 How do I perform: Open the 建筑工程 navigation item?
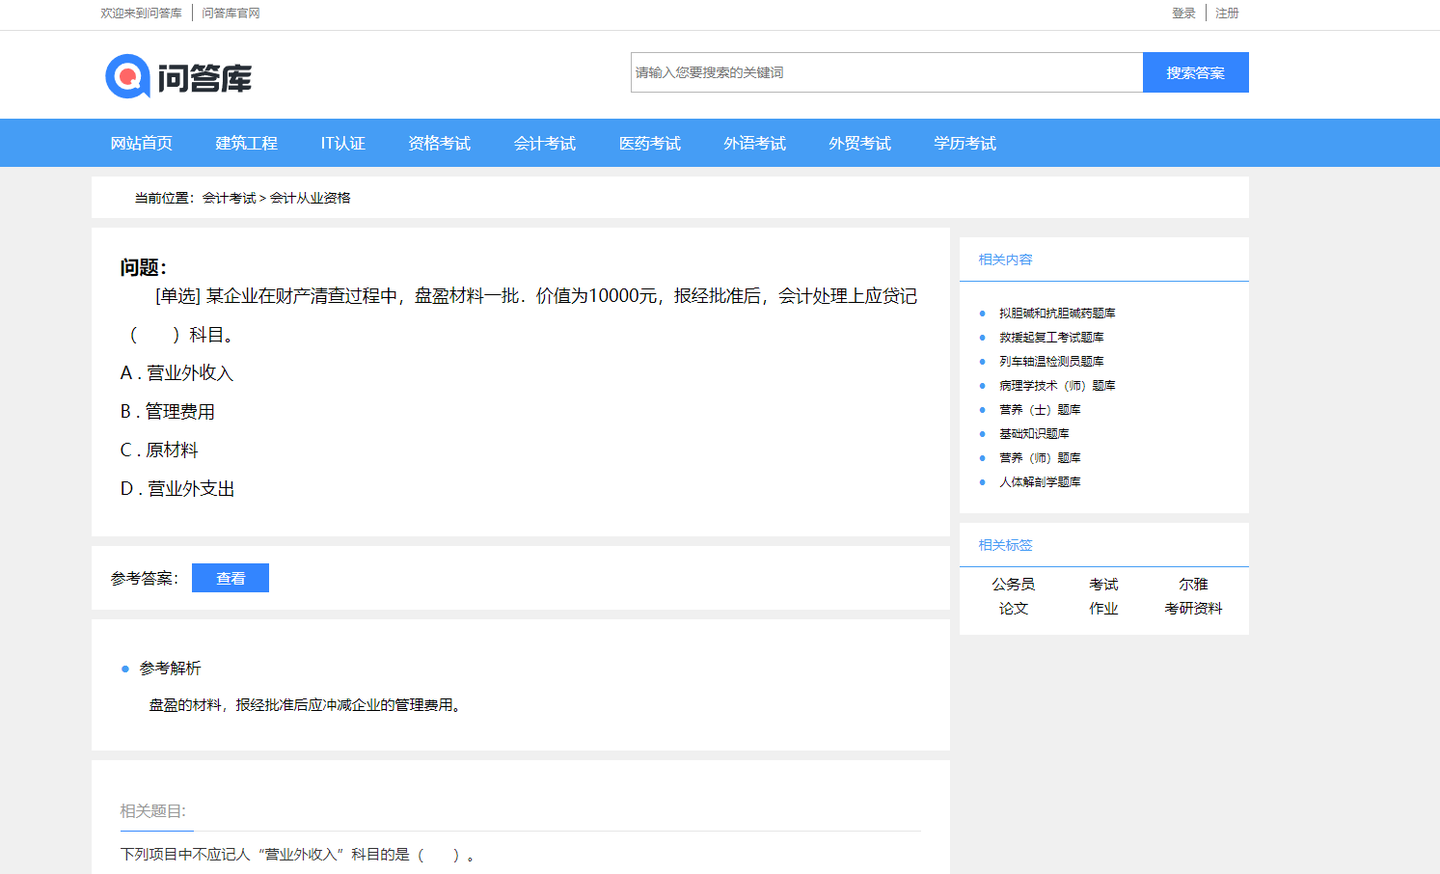point(246,143)
